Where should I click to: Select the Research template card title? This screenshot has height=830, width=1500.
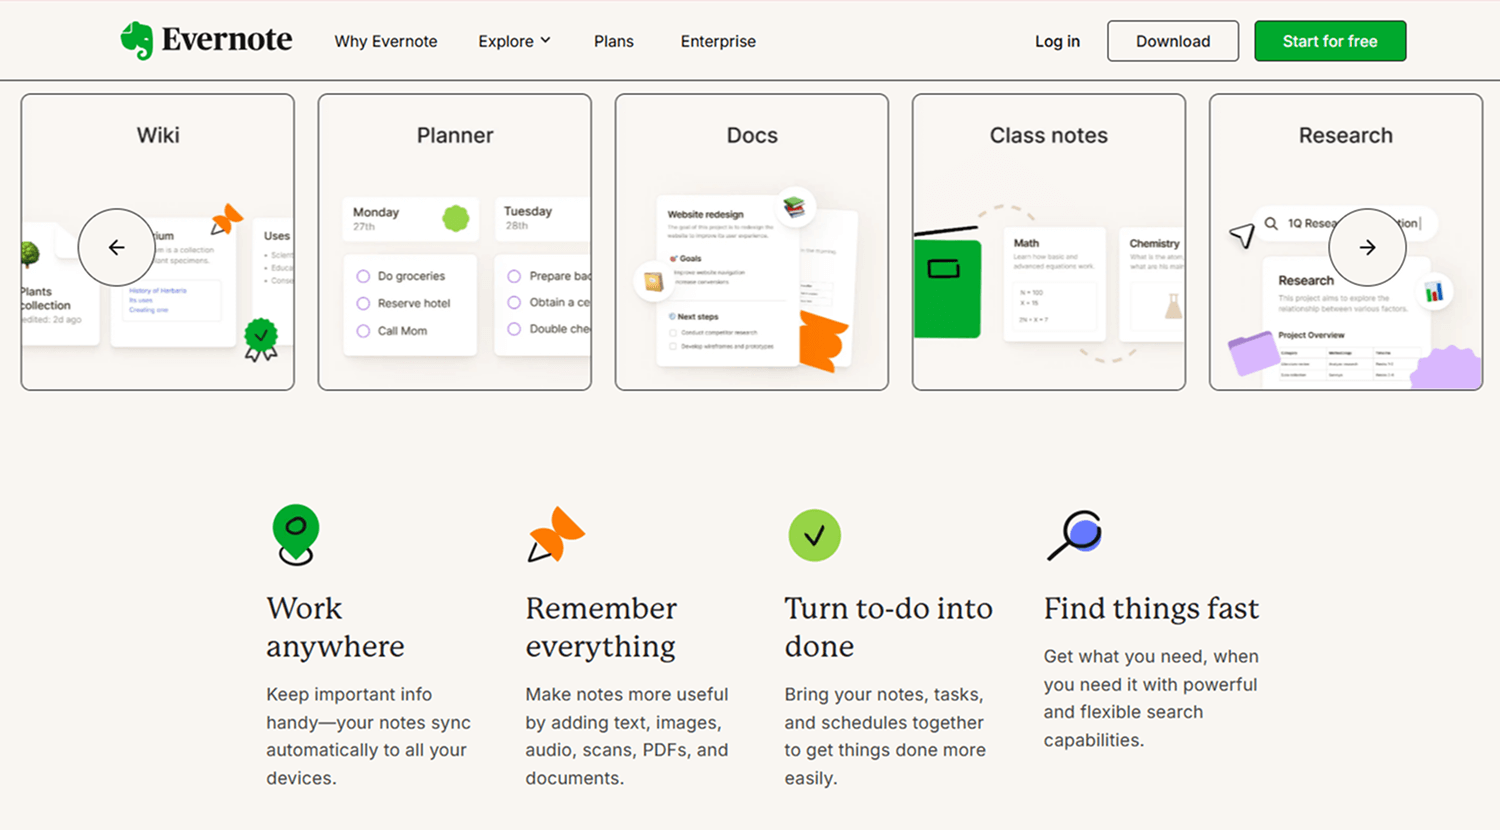tap(1346, 135)
